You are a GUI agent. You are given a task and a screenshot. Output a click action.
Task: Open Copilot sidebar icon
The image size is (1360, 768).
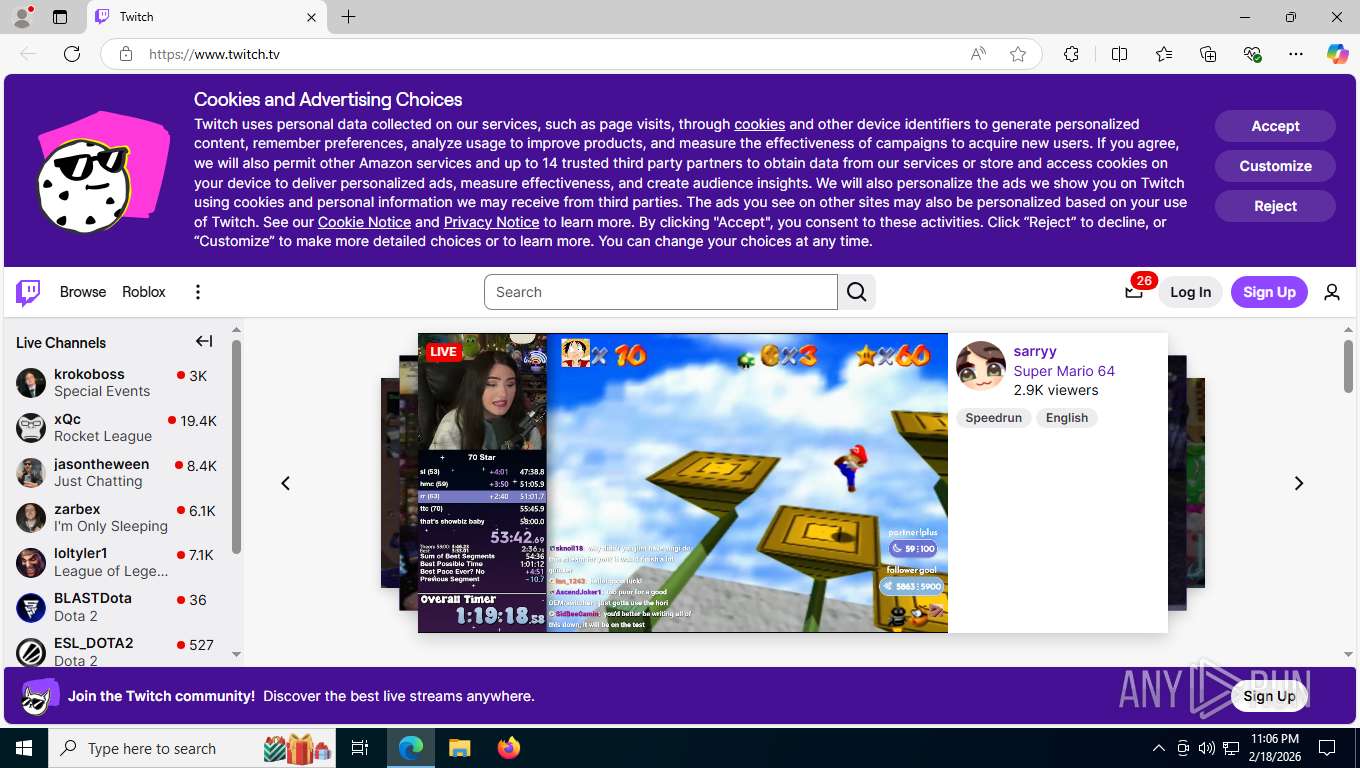[1338, 54]
